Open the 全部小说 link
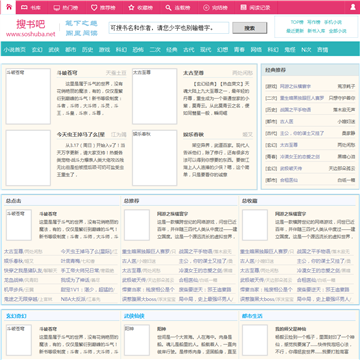 (x=338, y=31)
